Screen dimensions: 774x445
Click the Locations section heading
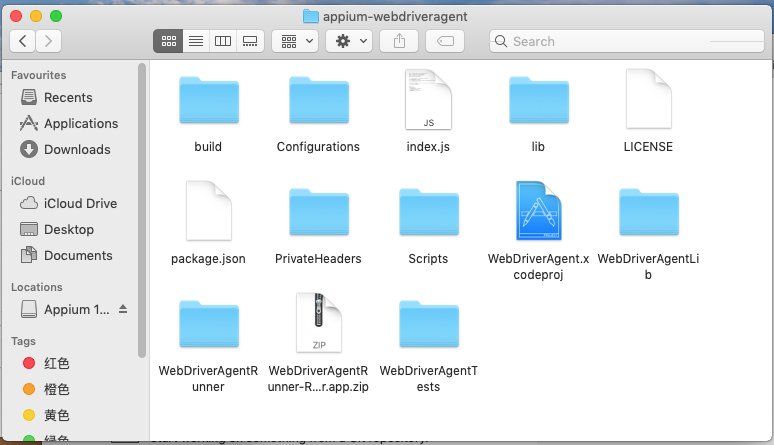(x=37, y=287)
